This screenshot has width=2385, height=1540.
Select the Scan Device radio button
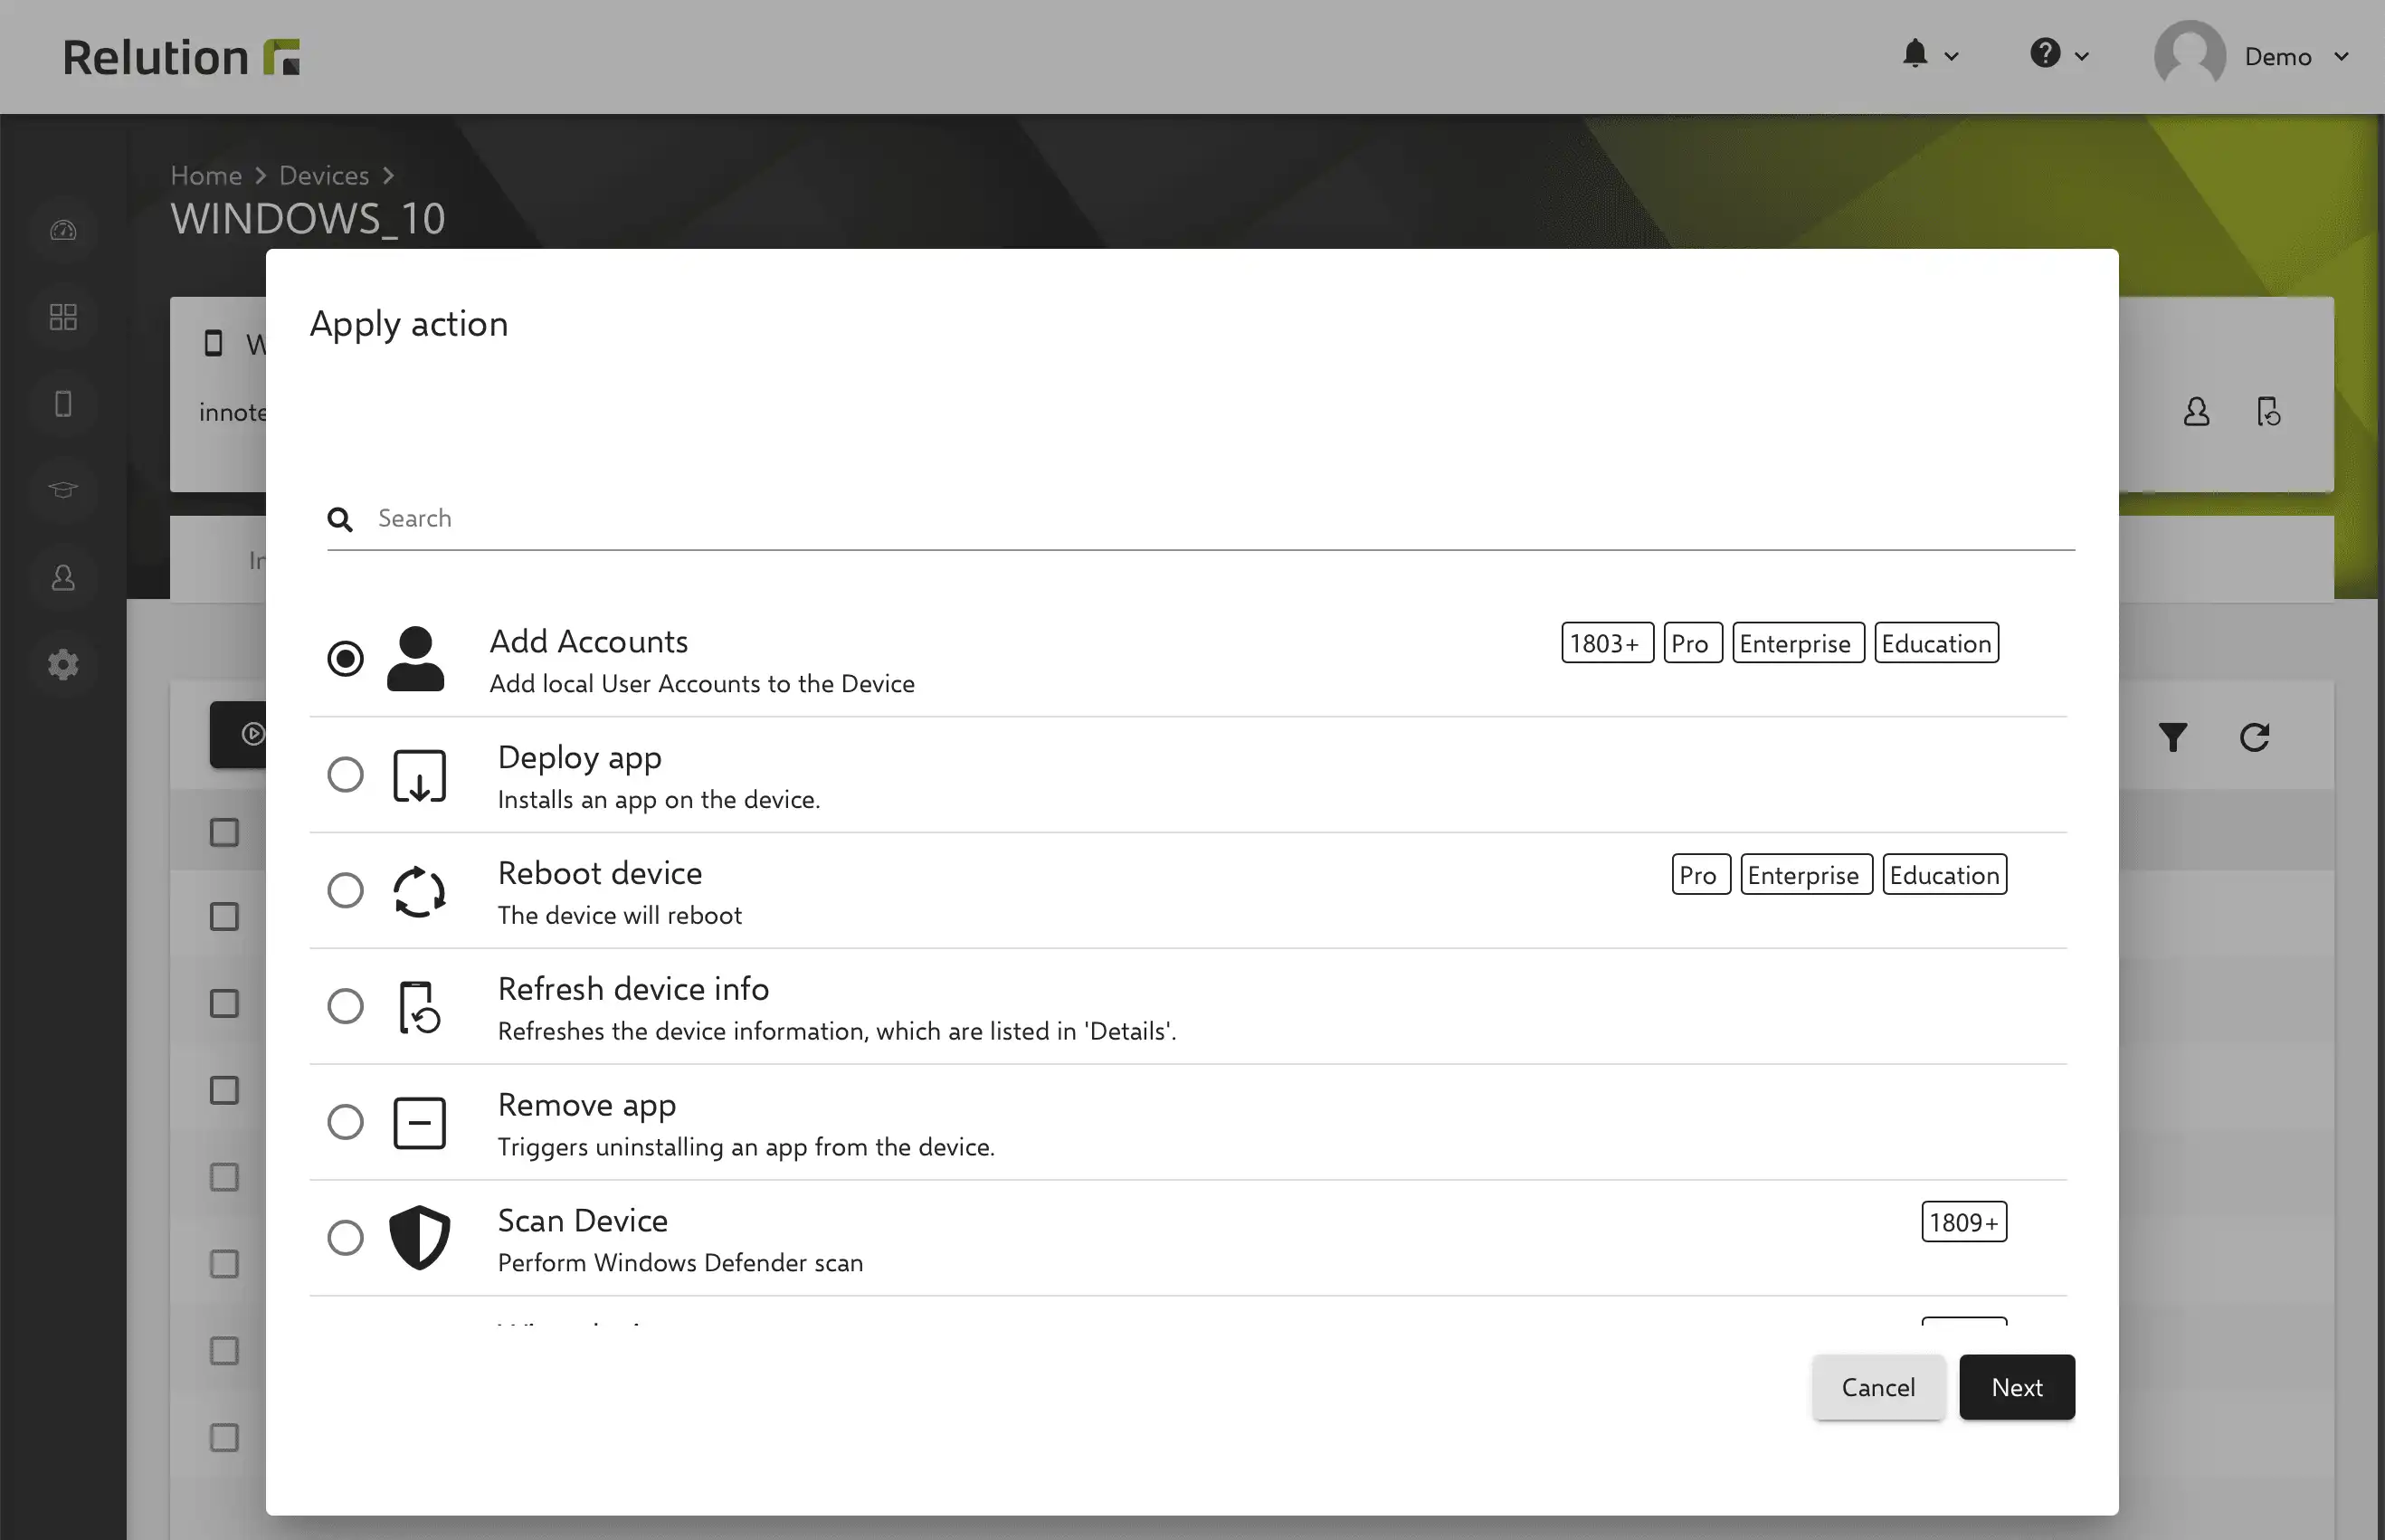tap(345, 1238)
